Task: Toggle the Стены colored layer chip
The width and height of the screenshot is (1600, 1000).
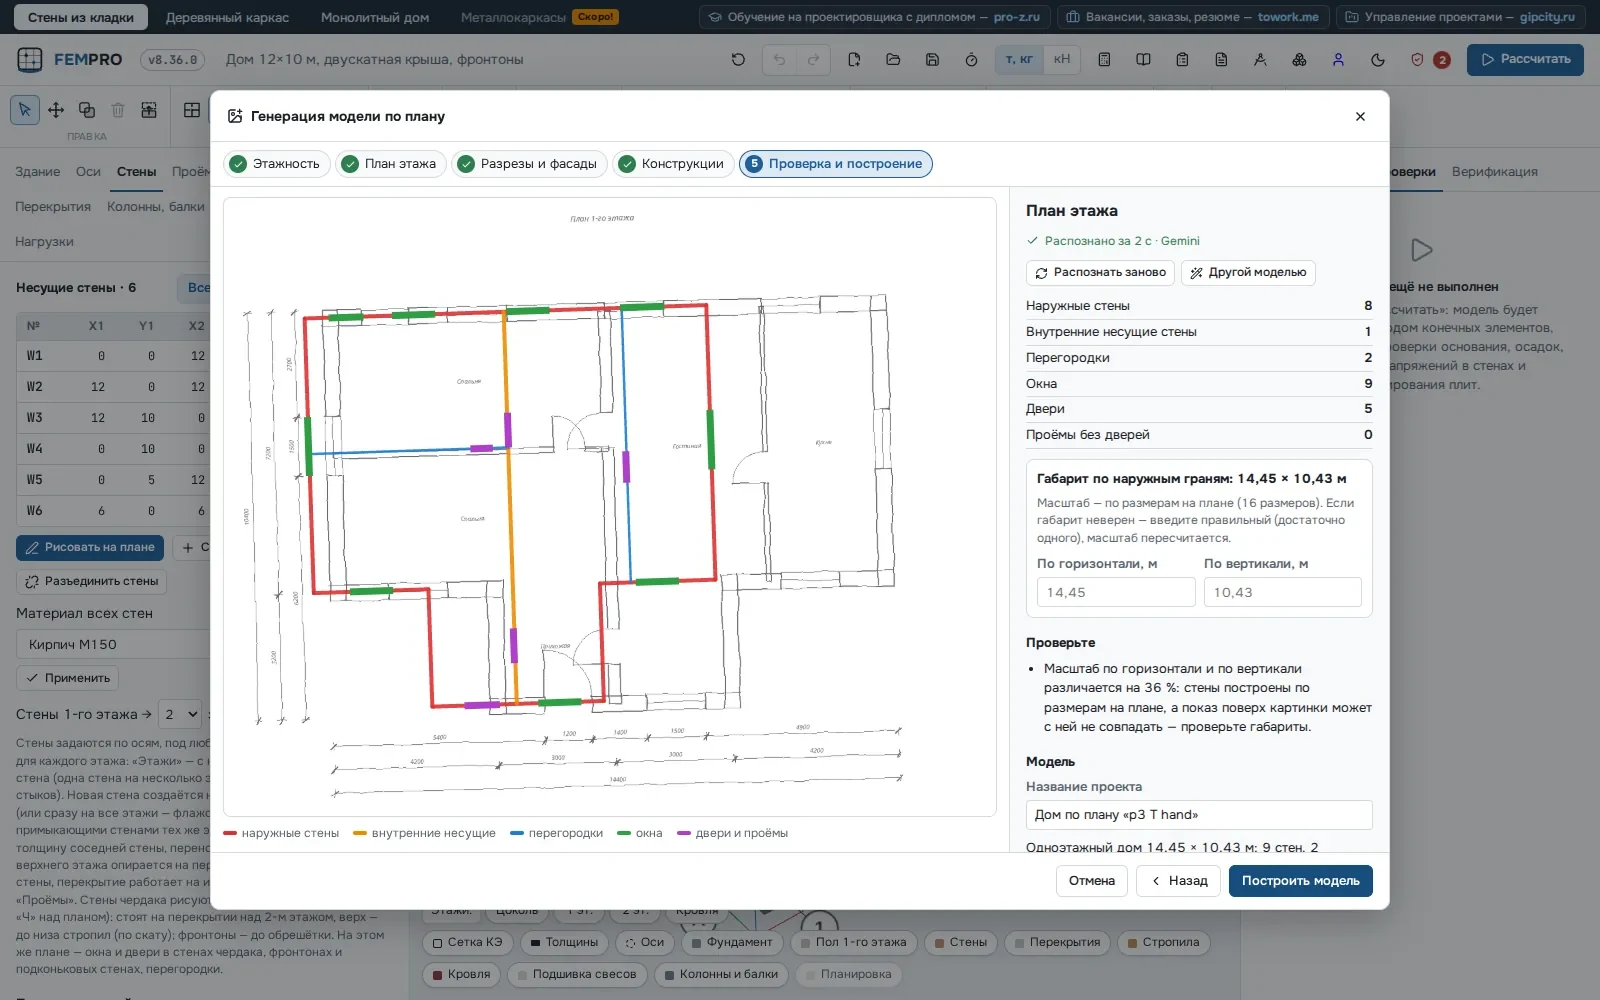Action: tap(960, 942)
